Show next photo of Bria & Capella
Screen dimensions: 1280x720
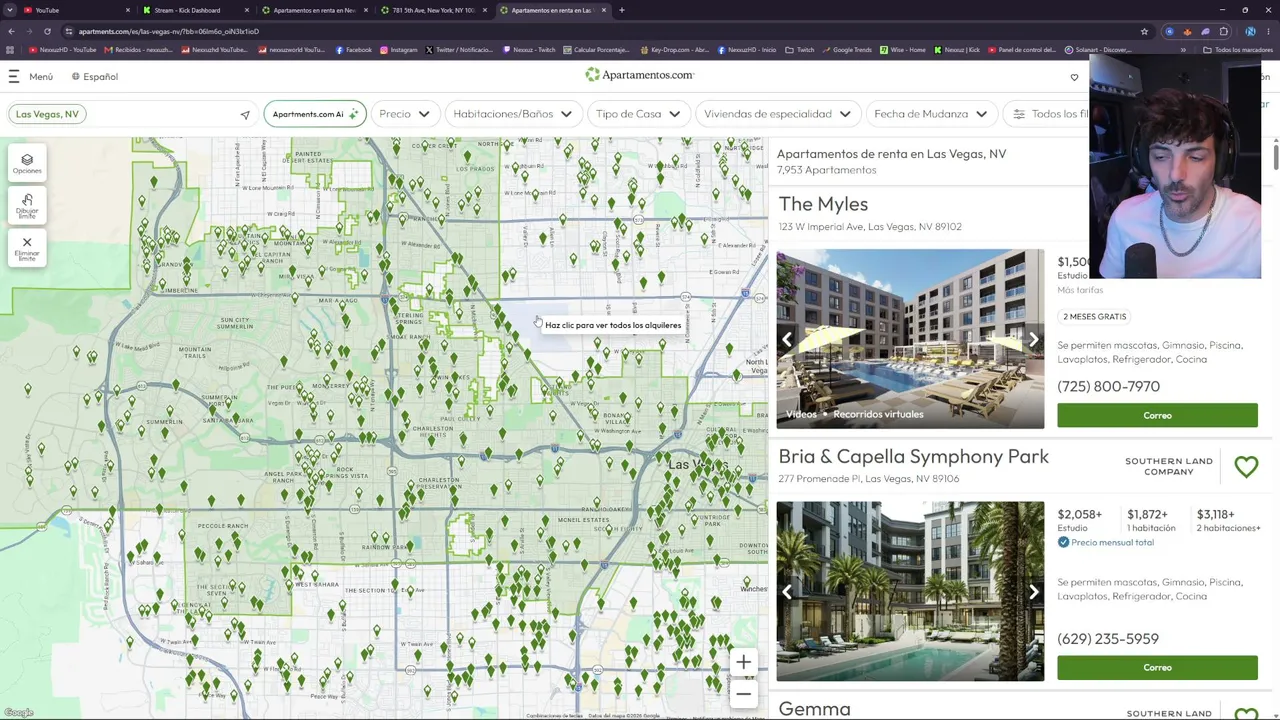click(1033, 591)
